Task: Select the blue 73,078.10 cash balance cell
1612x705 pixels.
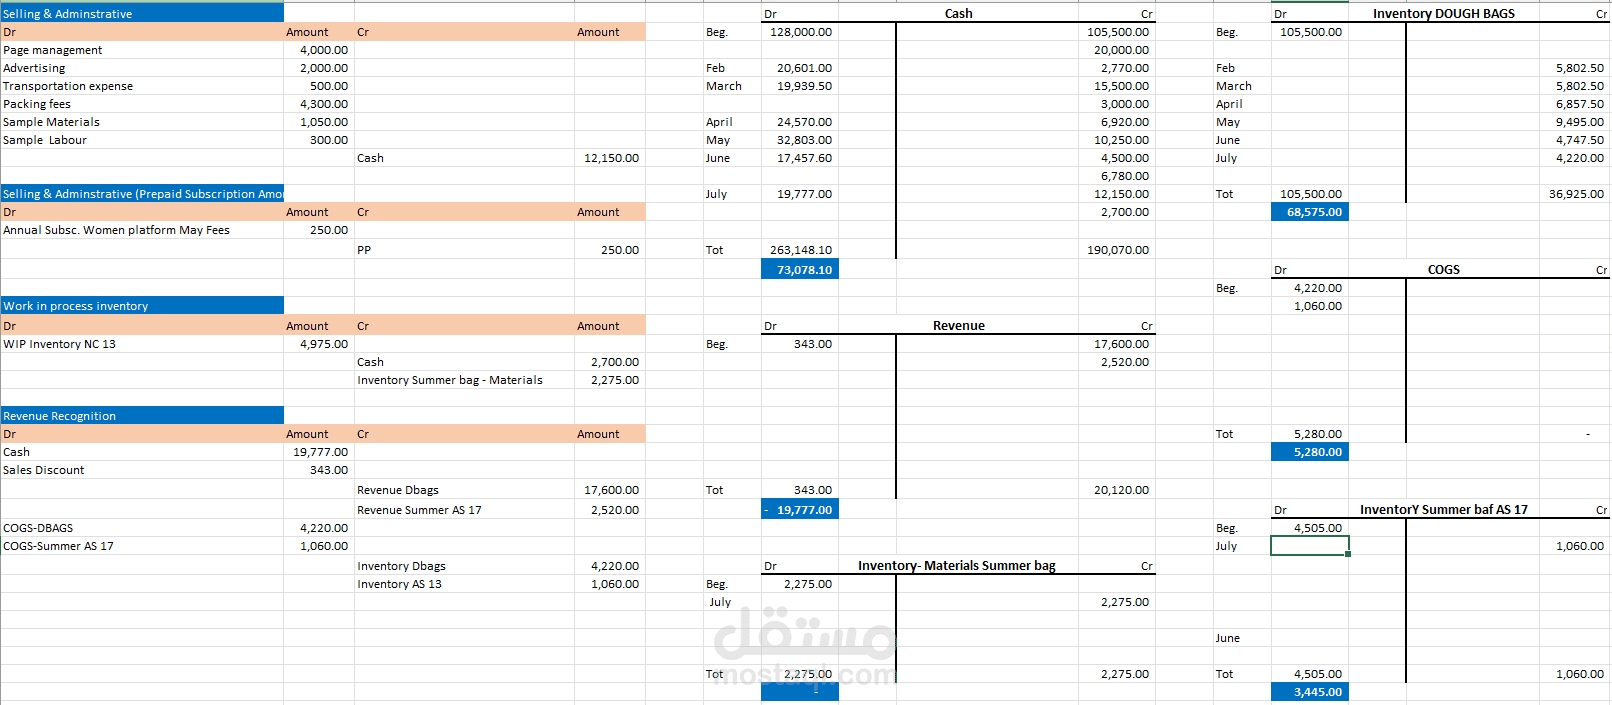Action: [800, 270]
